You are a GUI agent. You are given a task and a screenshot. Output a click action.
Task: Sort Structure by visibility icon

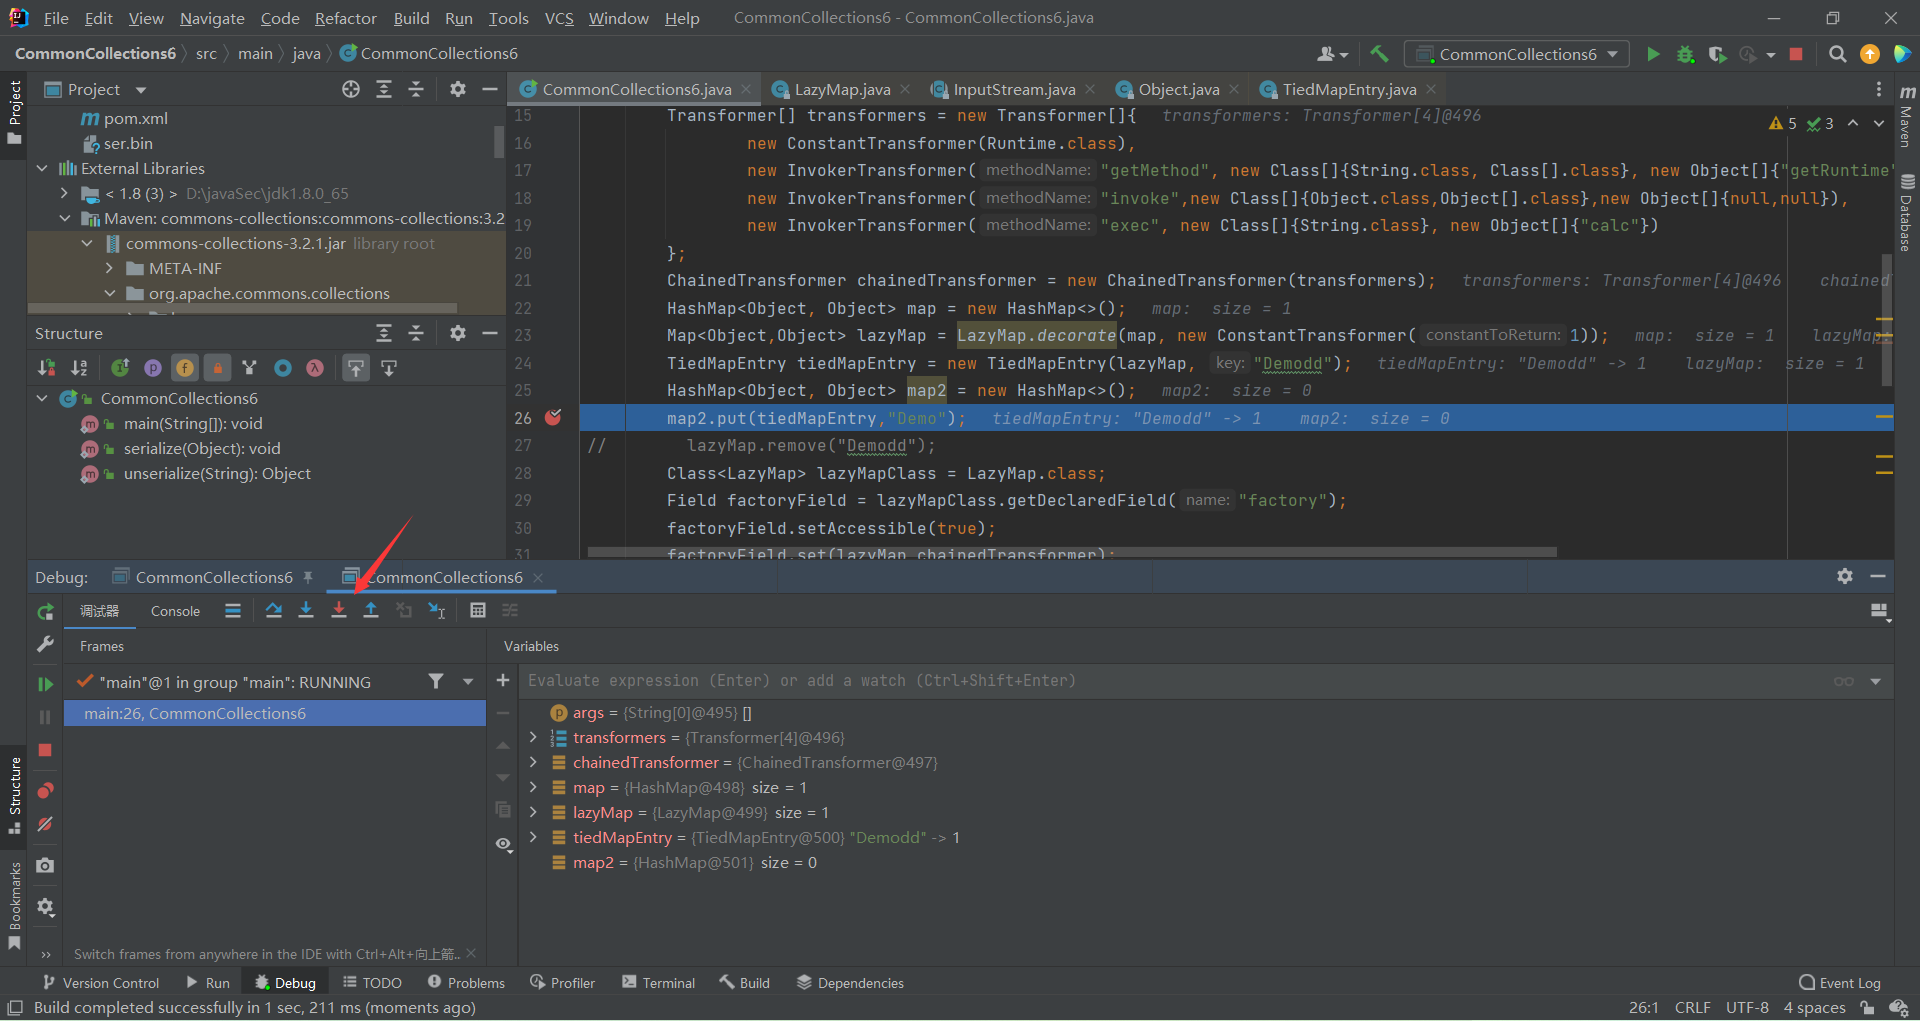46,368
